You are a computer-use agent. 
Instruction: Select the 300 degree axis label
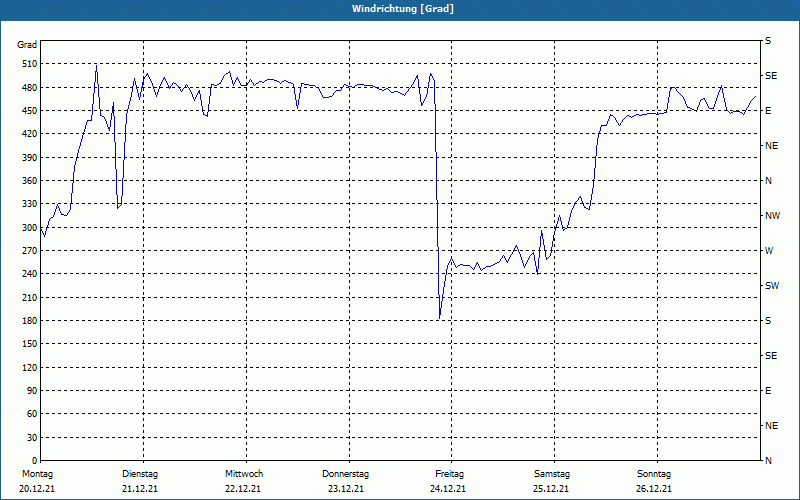pyautogui.click(x=30, y=228)
